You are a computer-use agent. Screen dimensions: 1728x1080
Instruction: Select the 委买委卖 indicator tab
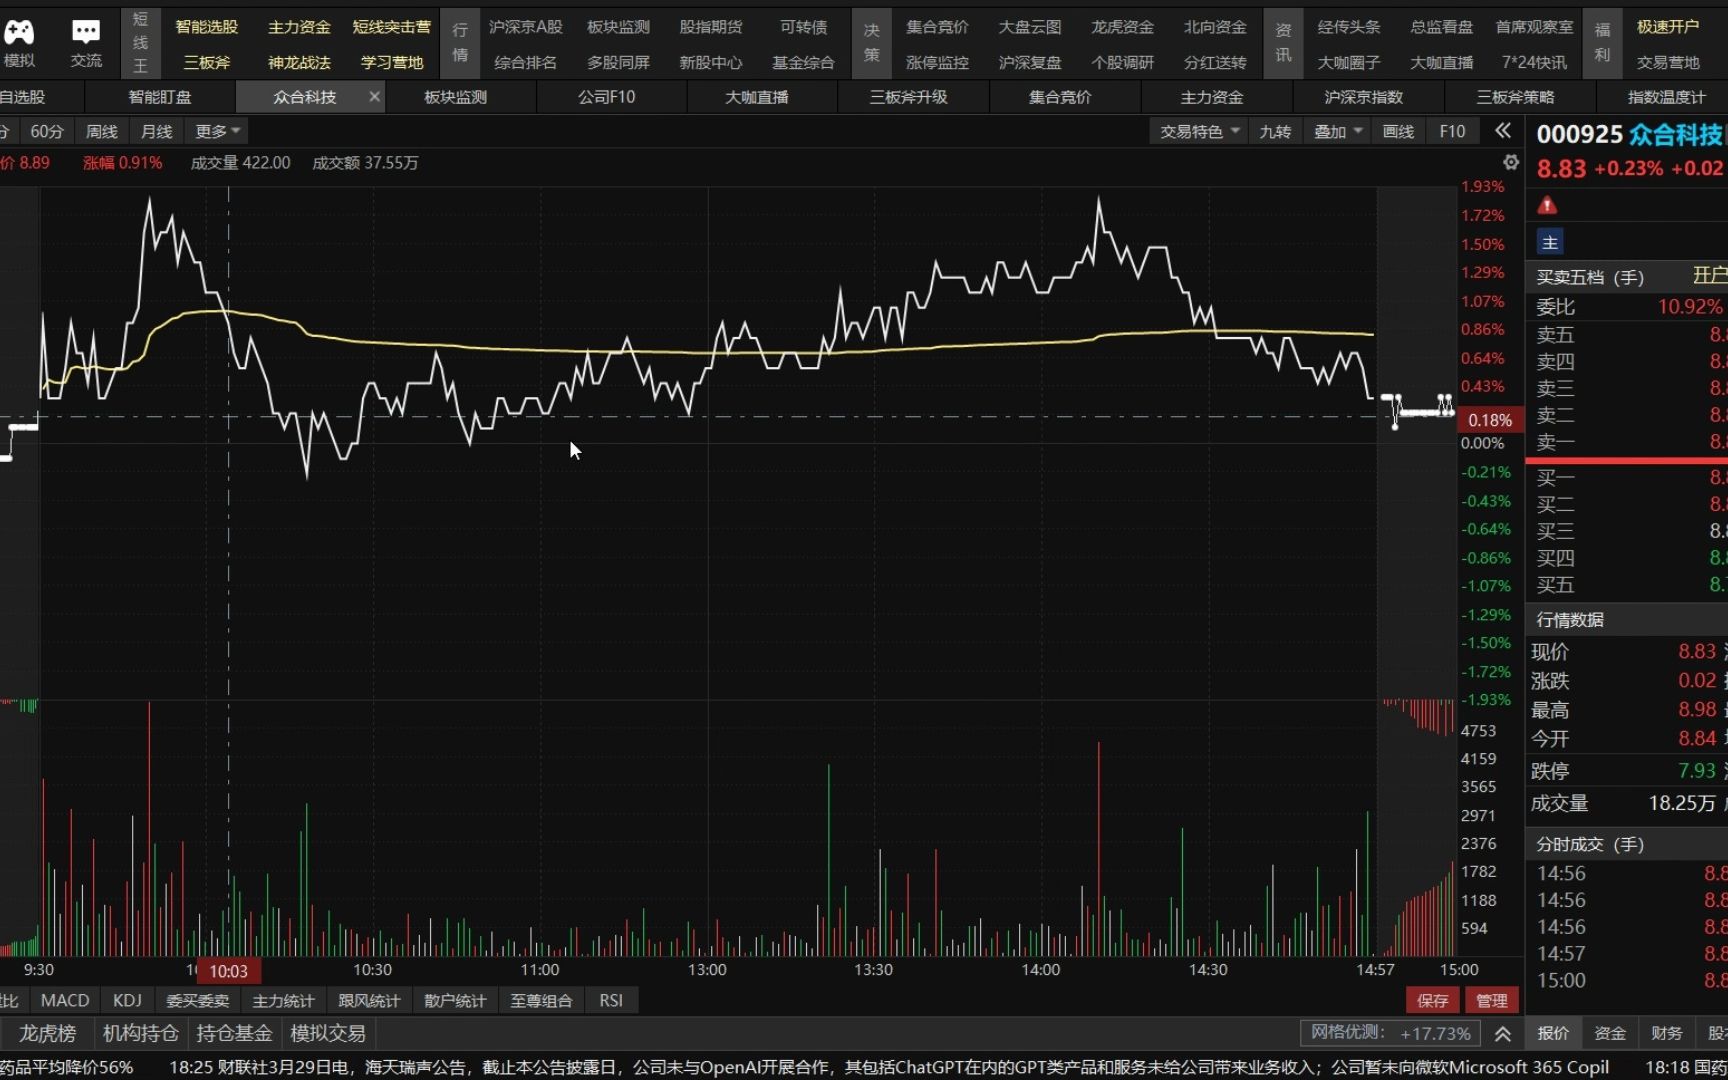coord(197,1000)
